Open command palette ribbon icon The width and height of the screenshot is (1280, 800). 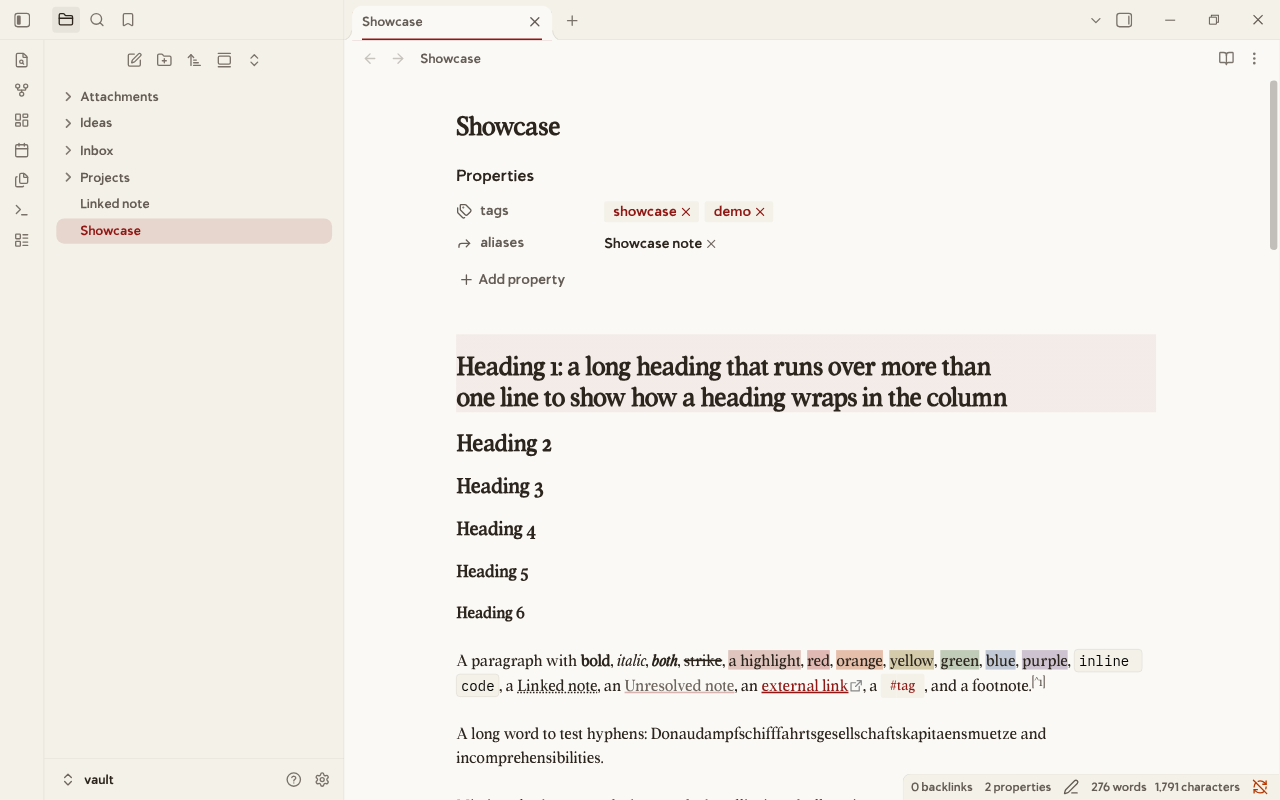pos(22,210)
